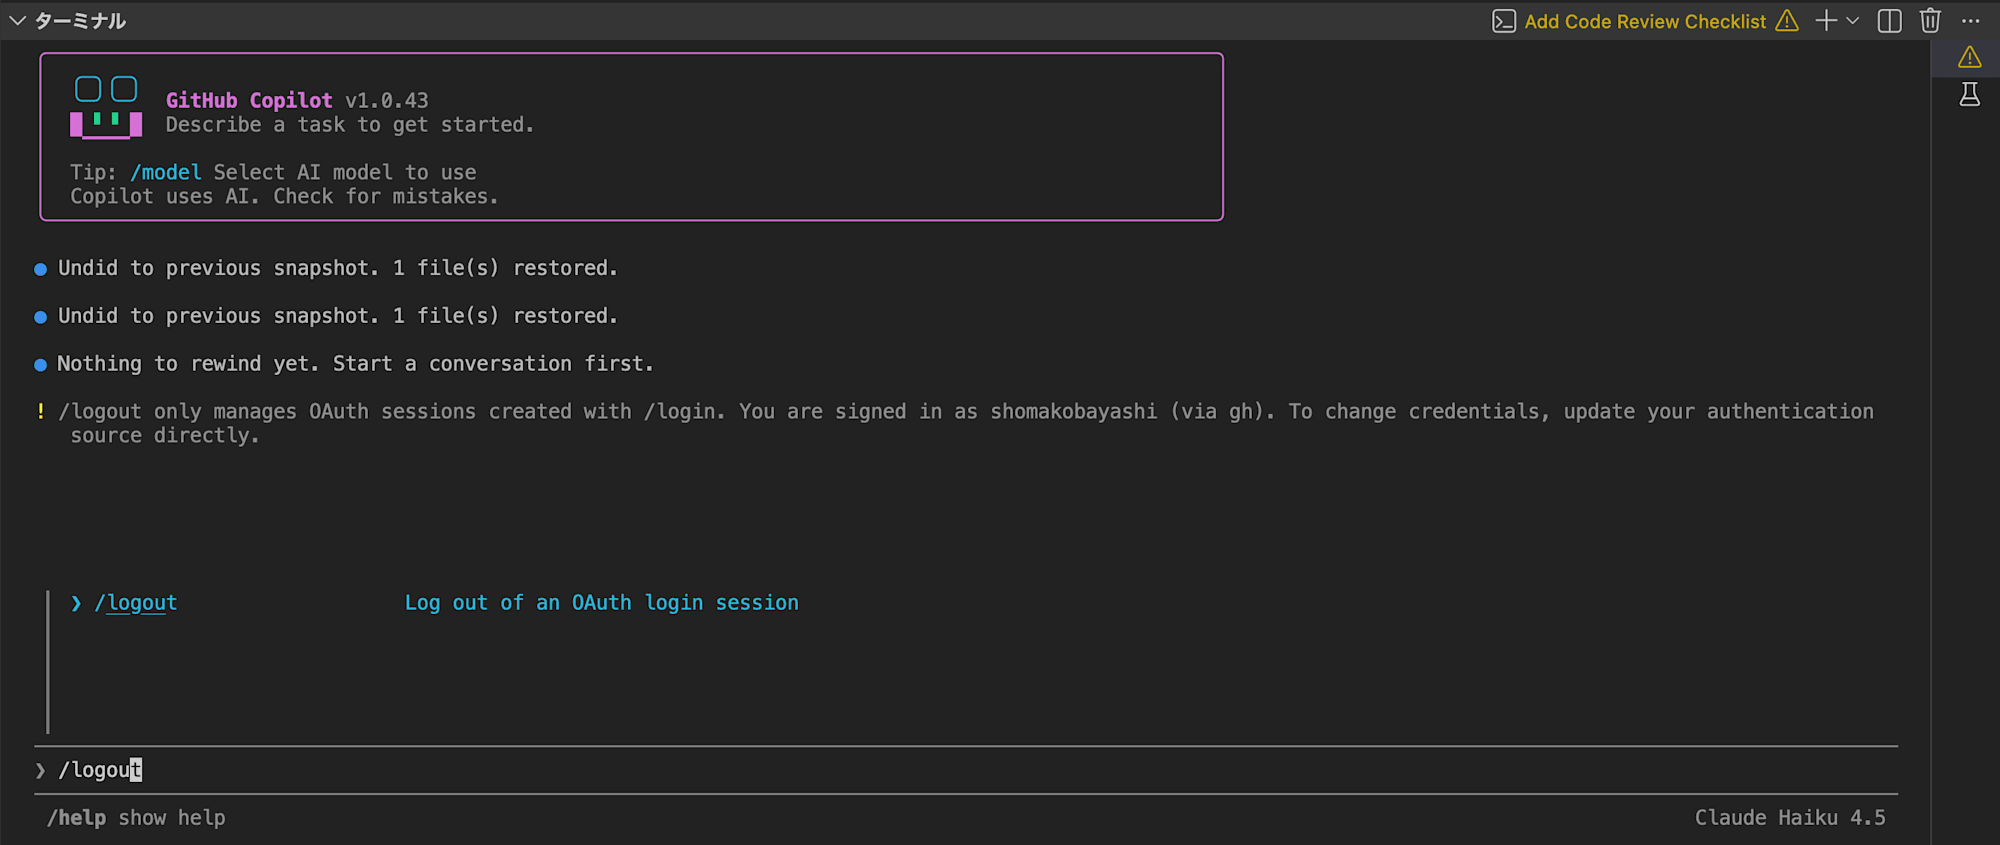Click the GitHub Copilot title text
Image resolution: width=2000 pixels, height=845 pixels.
click(249, 100)
